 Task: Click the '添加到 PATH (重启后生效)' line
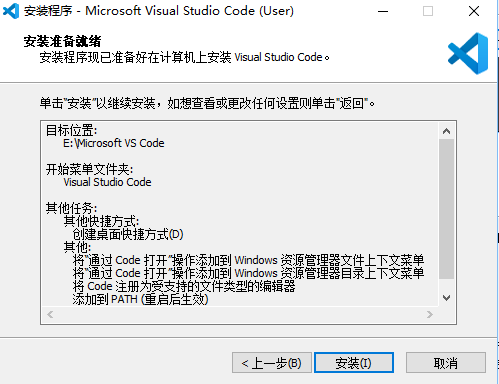pos(140,299)
